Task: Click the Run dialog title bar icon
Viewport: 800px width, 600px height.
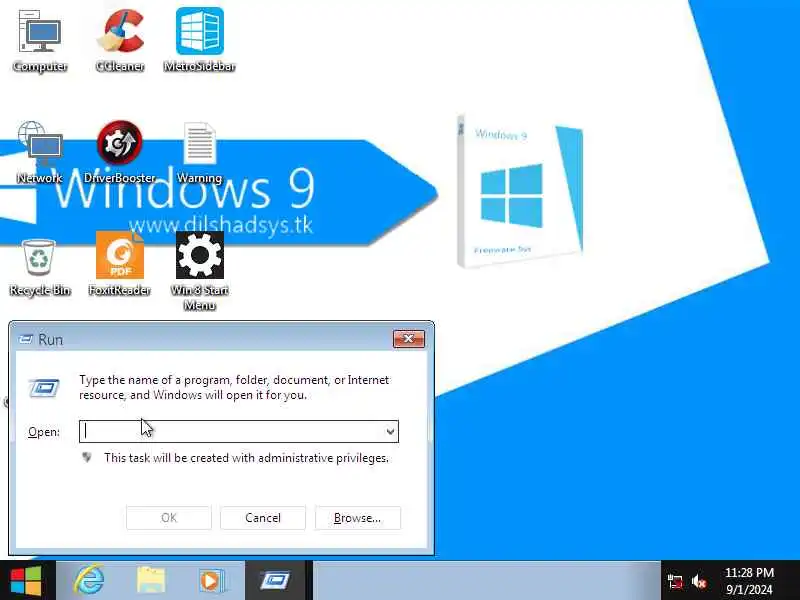Action: click(26, 339)
